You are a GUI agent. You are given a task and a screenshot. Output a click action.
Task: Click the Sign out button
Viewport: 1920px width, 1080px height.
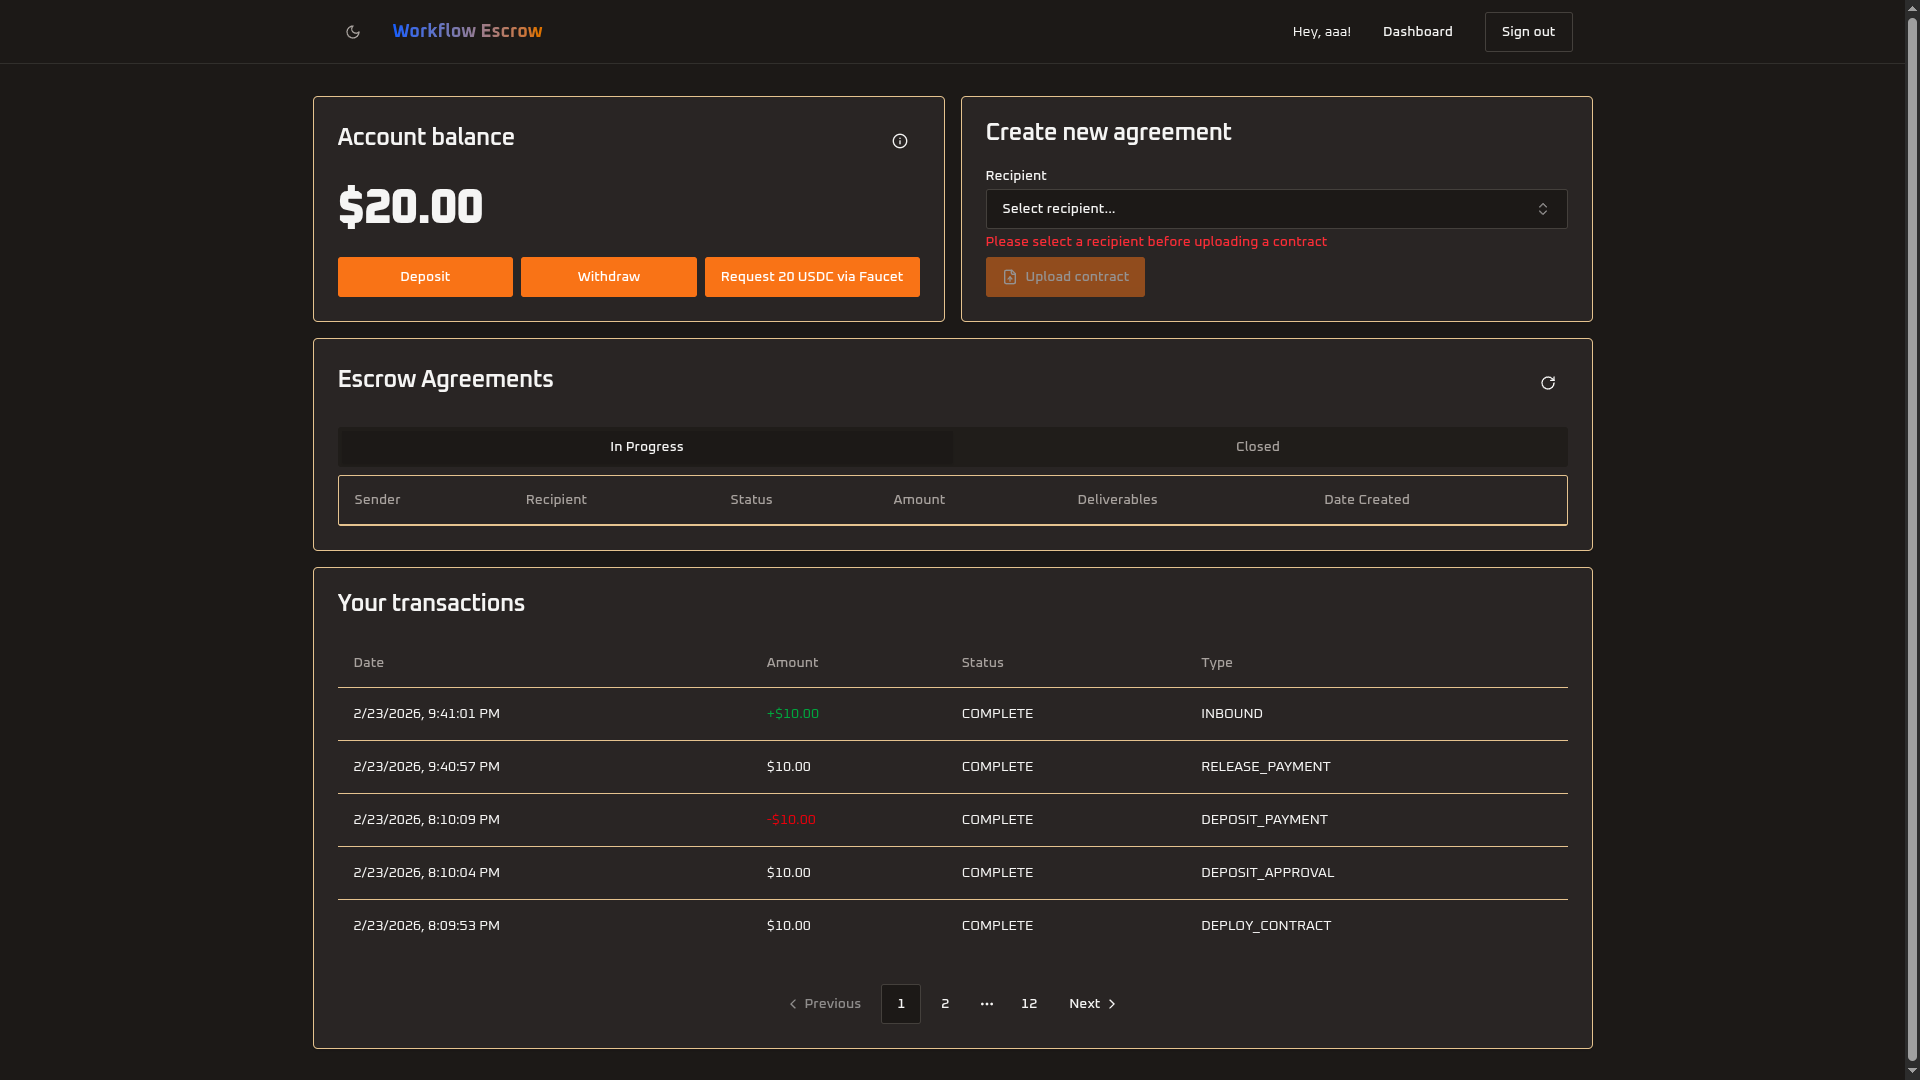pyautogui.click(x=1528, y=32)
